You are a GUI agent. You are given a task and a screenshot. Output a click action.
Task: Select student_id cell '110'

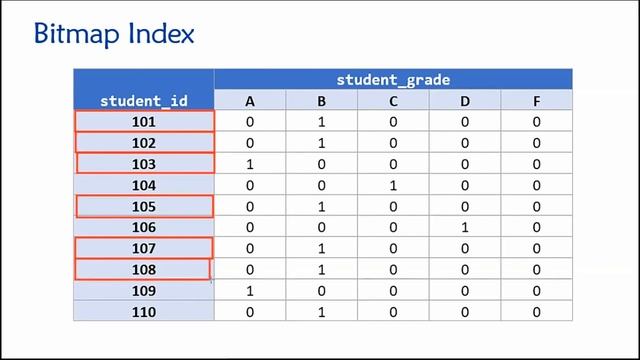click(x=144, y=312)
